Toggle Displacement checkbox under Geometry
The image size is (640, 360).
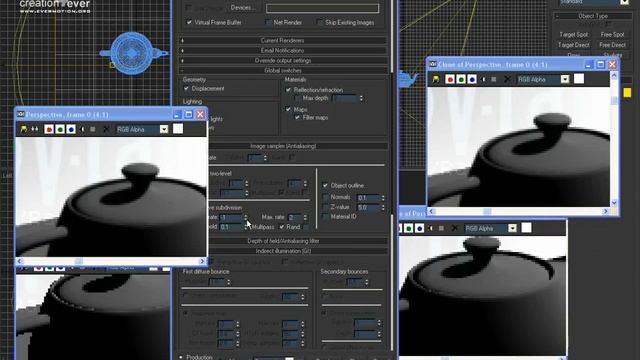tap(187, 88)
